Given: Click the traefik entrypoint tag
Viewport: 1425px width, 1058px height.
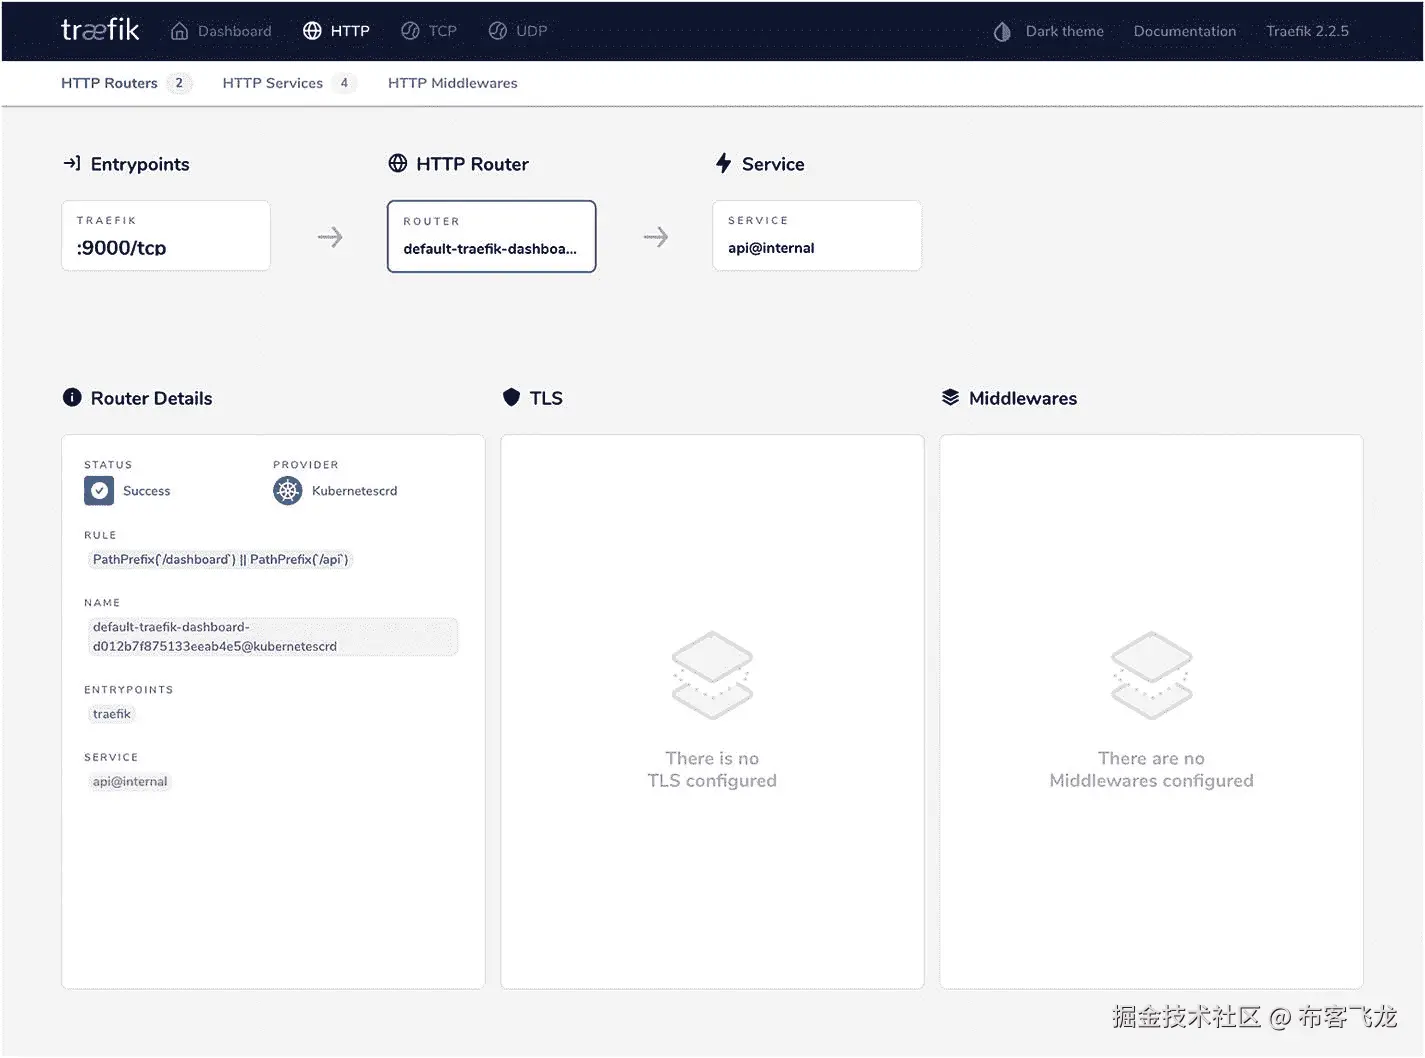Looking at the screenshot, I should [112, 714].
